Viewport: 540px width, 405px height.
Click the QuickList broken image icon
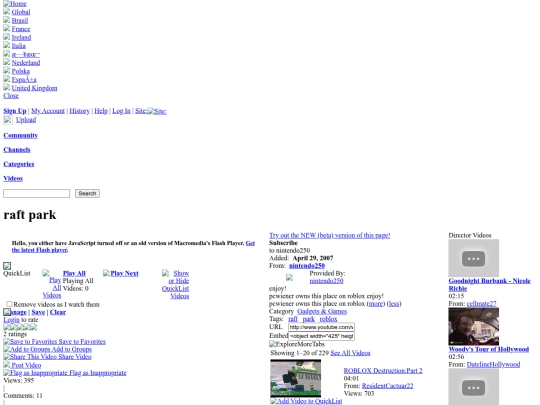7,266
